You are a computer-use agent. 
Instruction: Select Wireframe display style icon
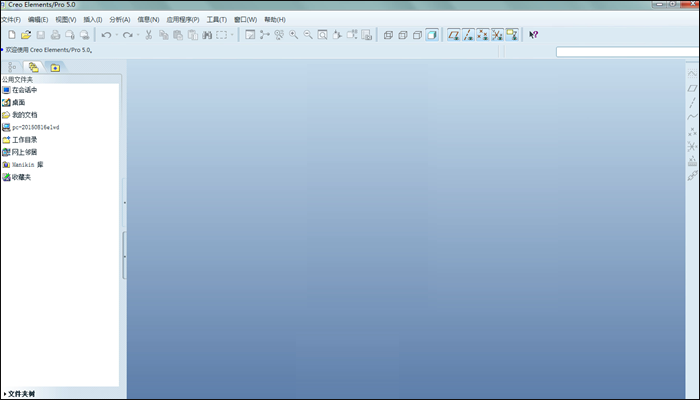(x=388, y=35)
